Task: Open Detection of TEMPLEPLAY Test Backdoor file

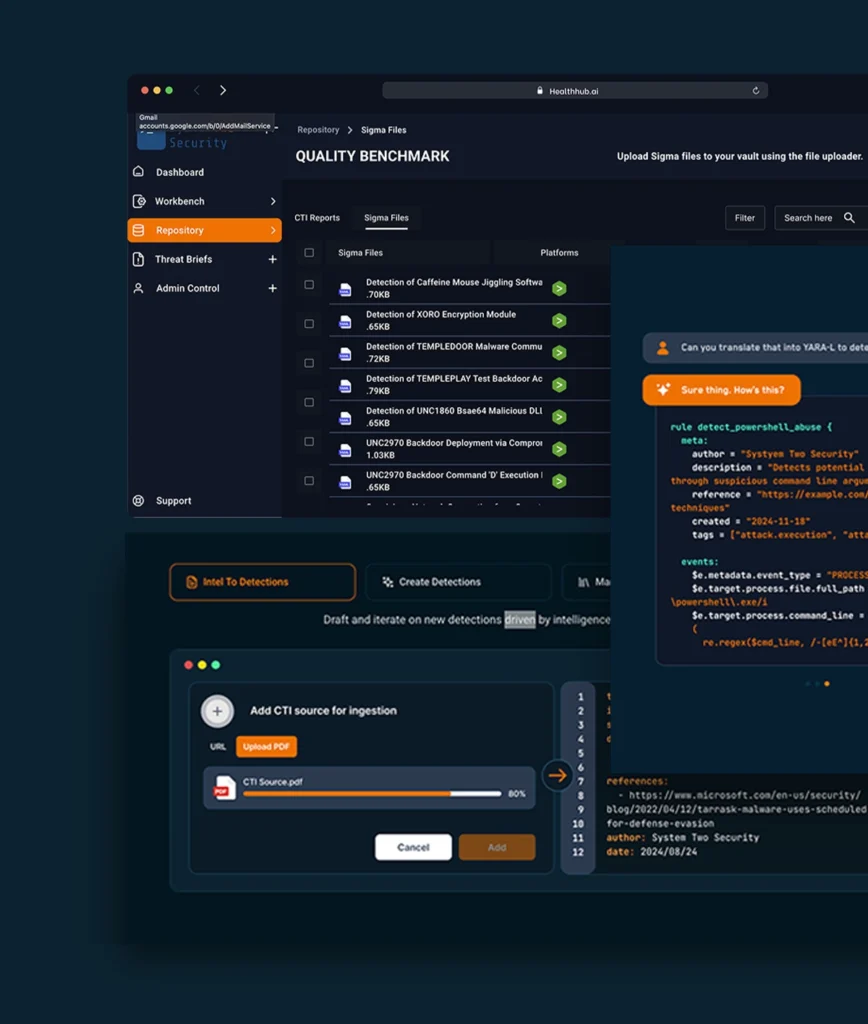Action: click(454, 379)
